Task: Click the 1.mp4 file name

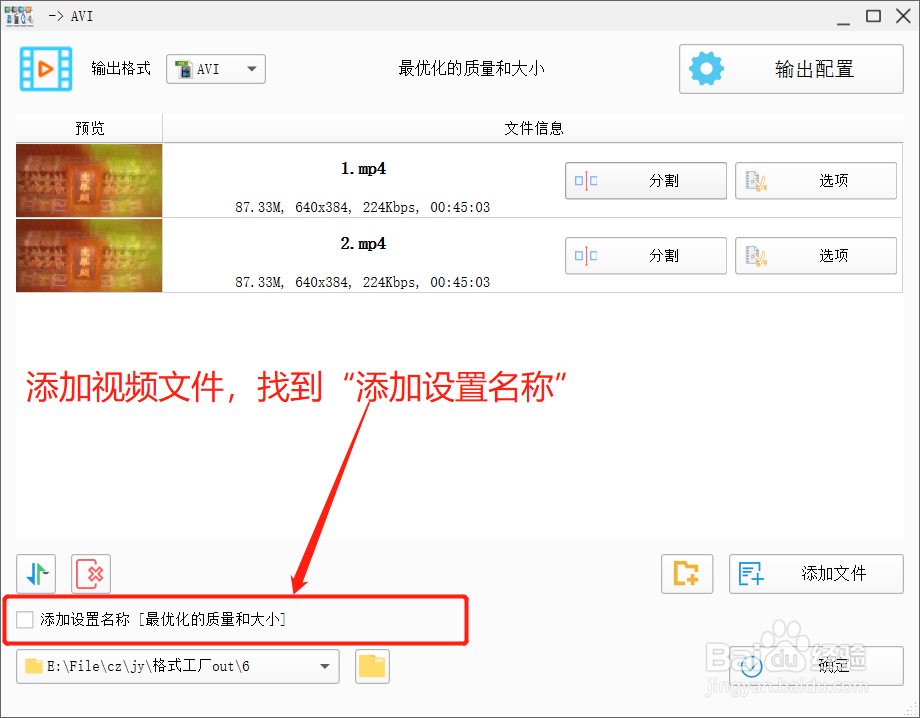Action: tap(363, 169)
